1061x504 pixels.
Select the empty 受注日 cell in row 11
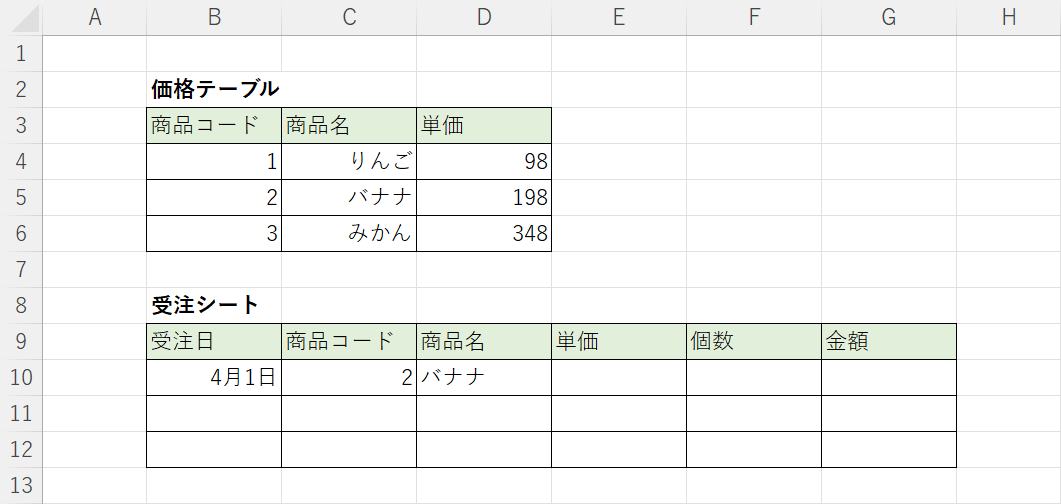(214, 413)
